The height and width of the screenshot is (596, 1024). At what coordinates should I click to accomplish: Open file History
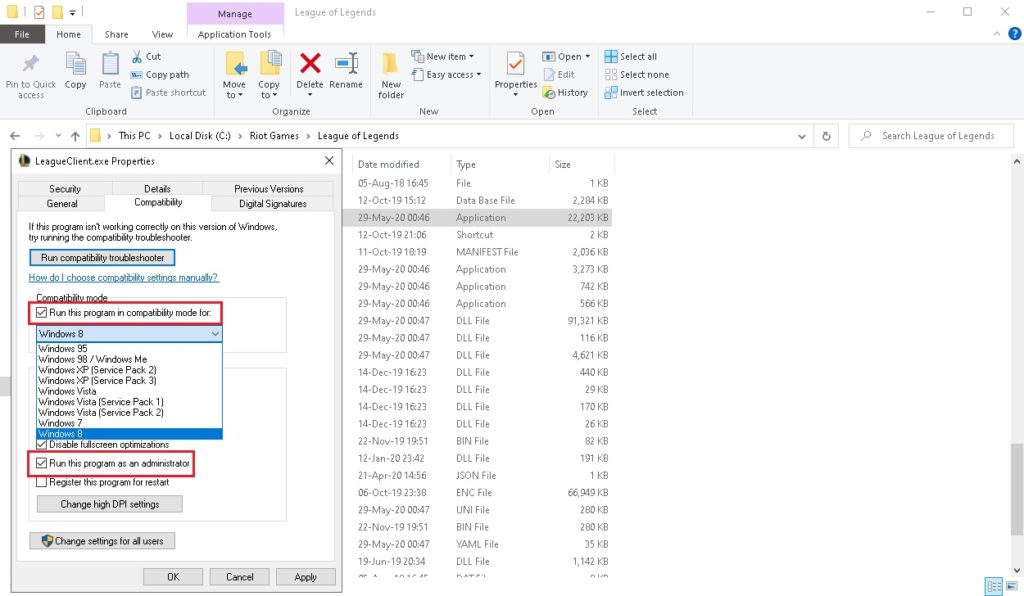click(566, 93)
